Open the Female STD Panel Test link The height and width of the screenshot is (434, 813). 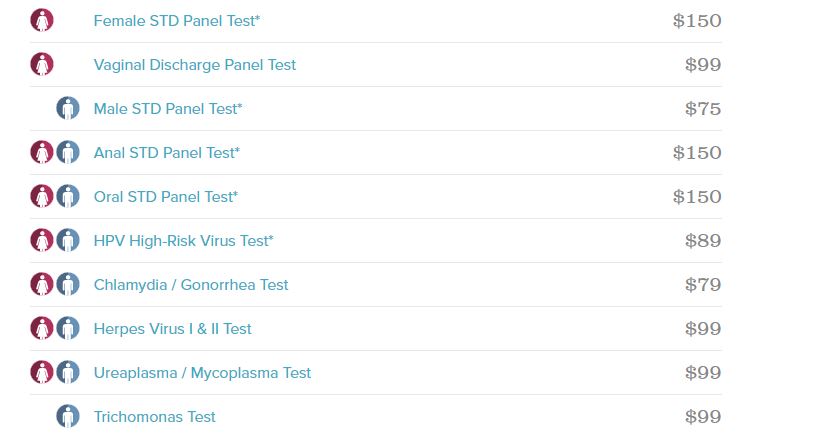(177, 21)
